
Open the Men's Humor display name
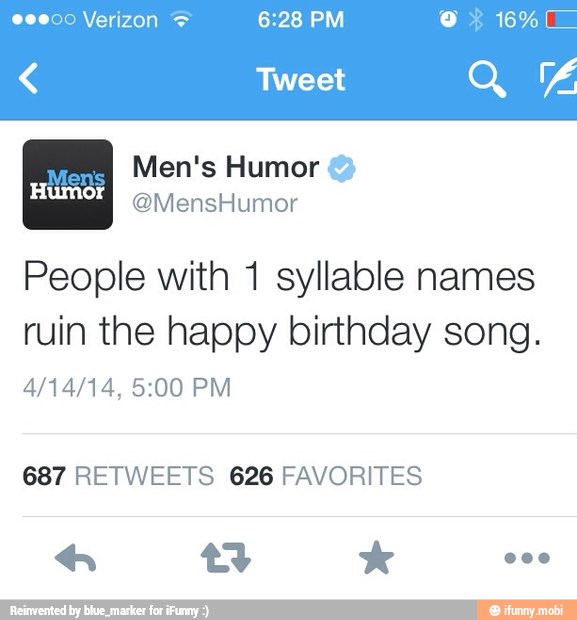tap(225, 167)
